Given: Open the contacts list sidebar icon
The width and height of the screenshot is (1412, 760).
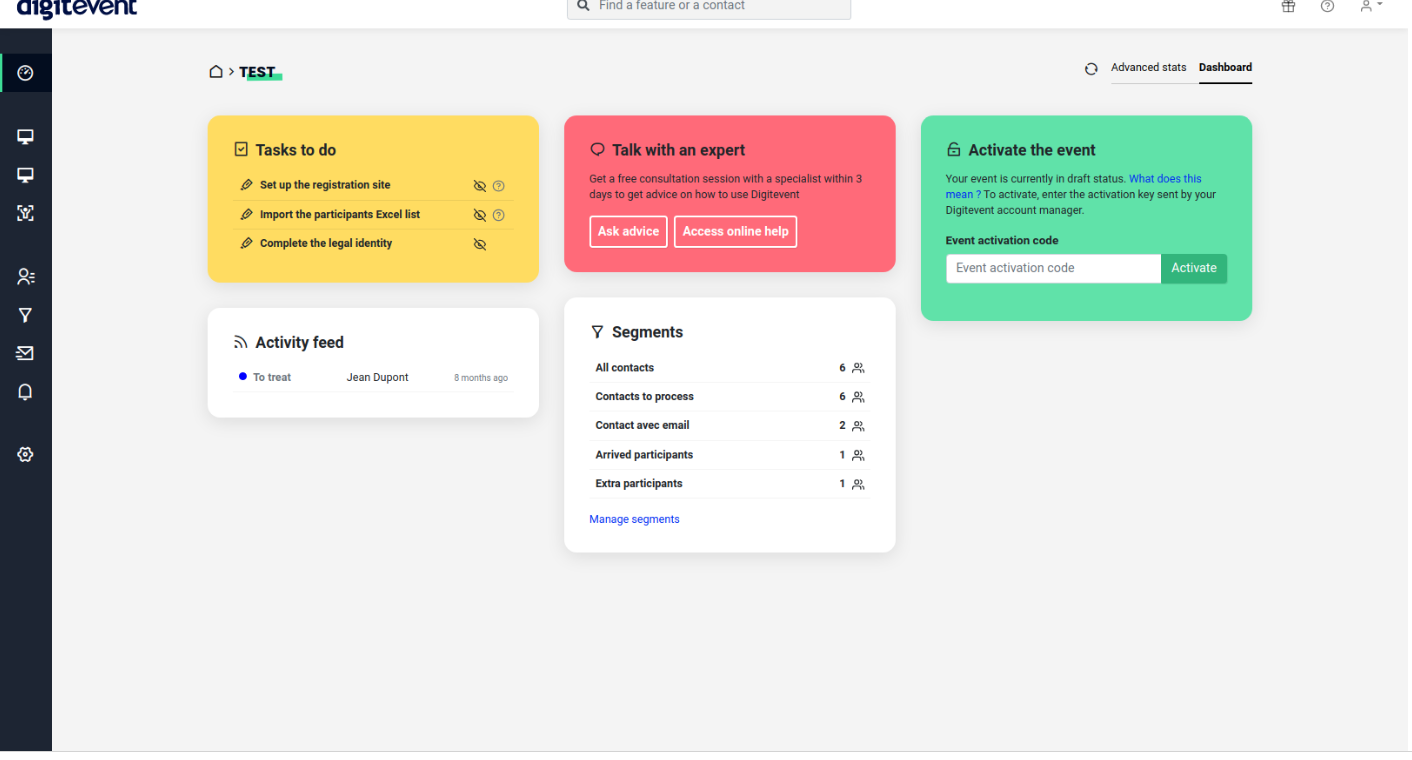Looking at the screenshot, I should (26, 277).
